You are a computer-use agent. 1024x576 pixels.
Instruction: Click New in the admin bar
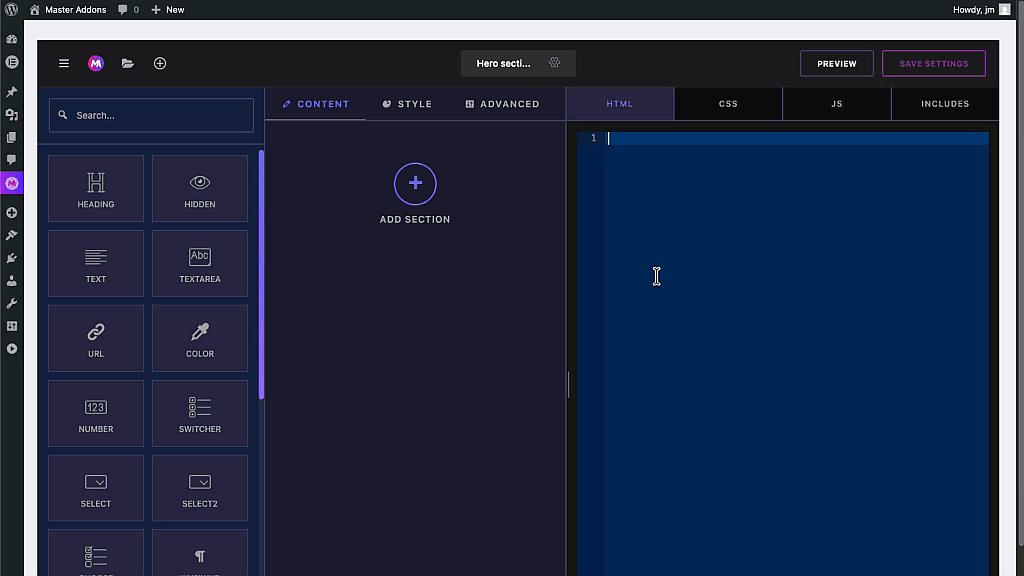(x=168, y=10)
